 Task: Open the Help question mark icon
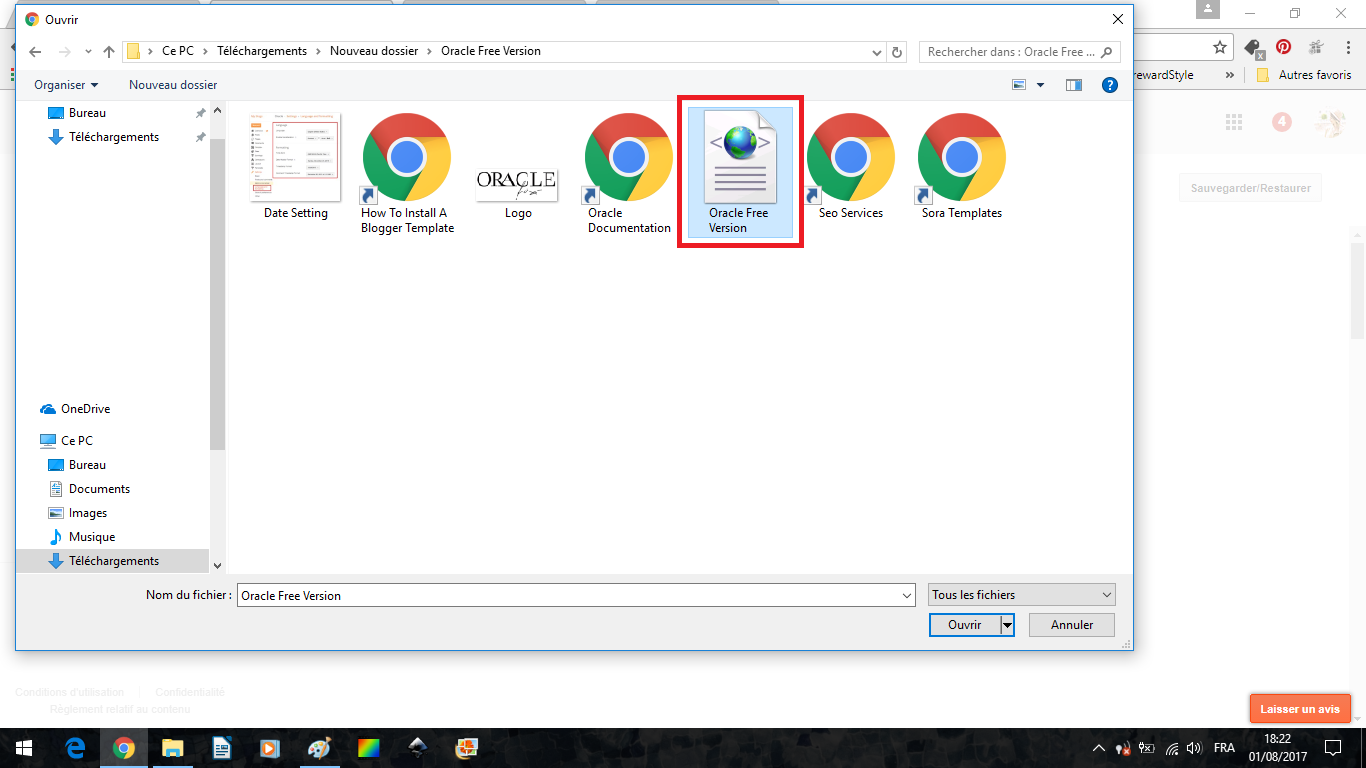[1109, 85]
